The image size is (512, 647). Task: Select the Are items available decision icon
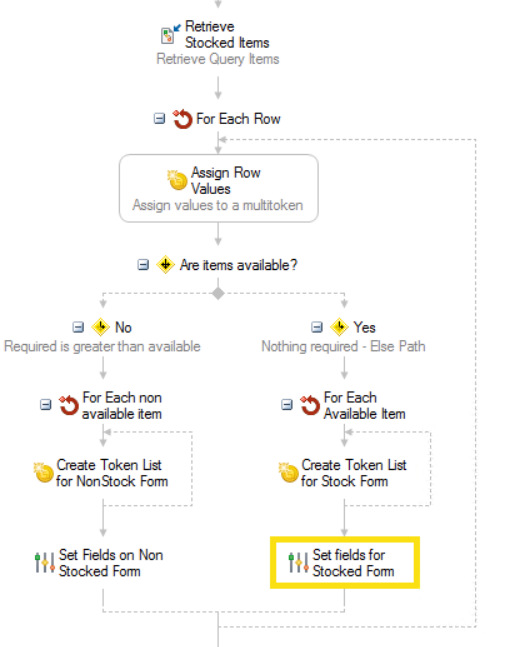tap(165, 264)
